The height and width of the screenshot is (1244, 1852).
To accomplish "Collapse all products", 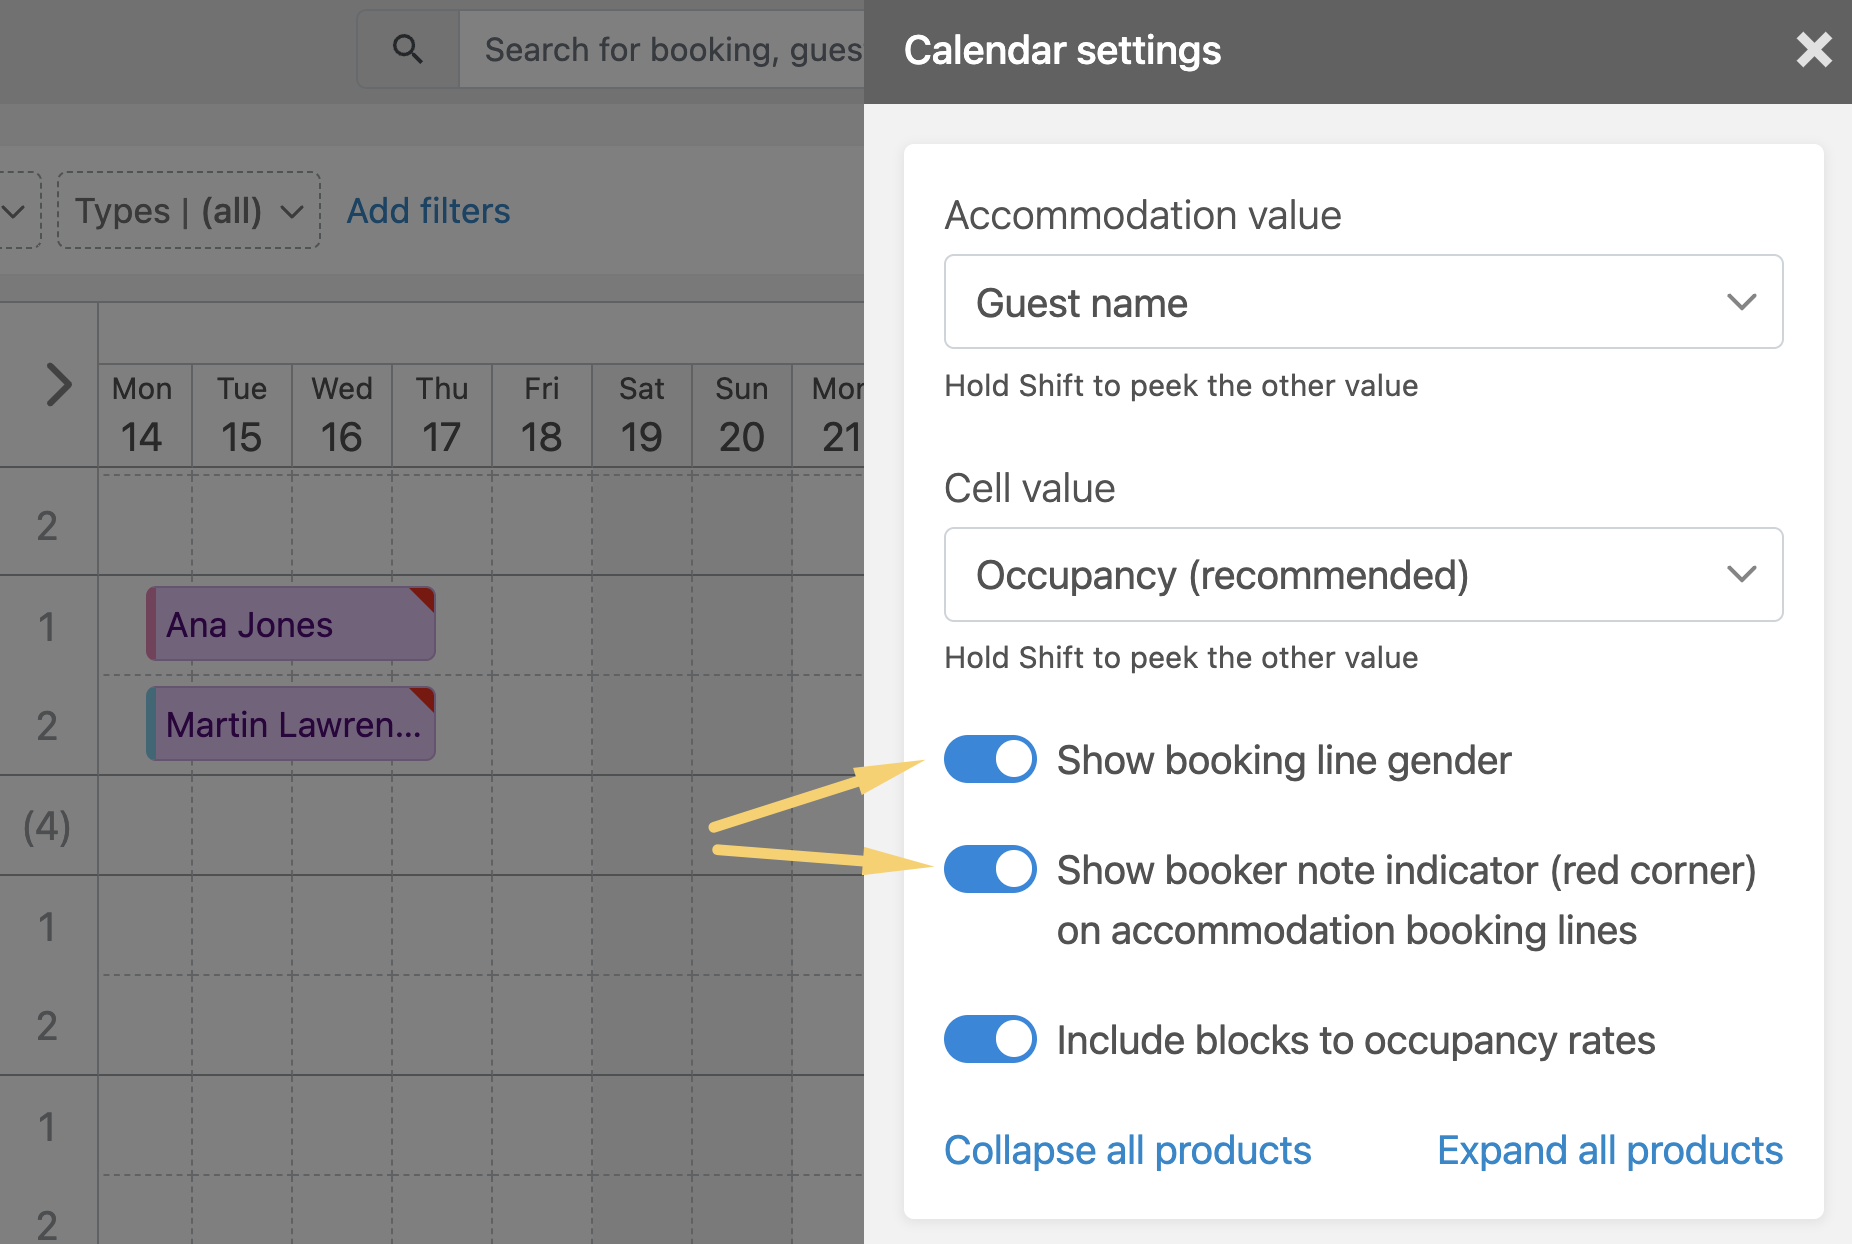I will [x=1127, y=1150].
